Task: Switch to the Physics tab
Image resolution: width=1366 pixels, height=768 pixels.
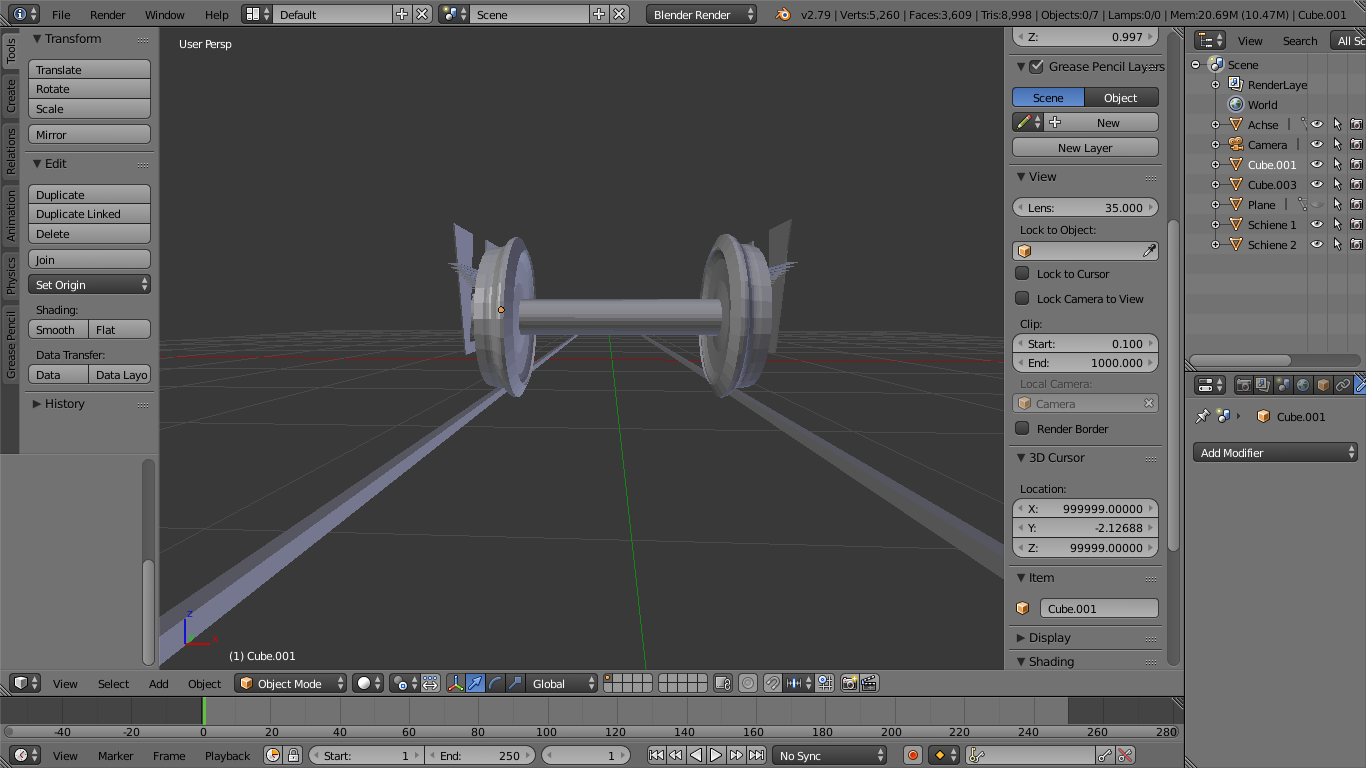Action: pos(11,275)
